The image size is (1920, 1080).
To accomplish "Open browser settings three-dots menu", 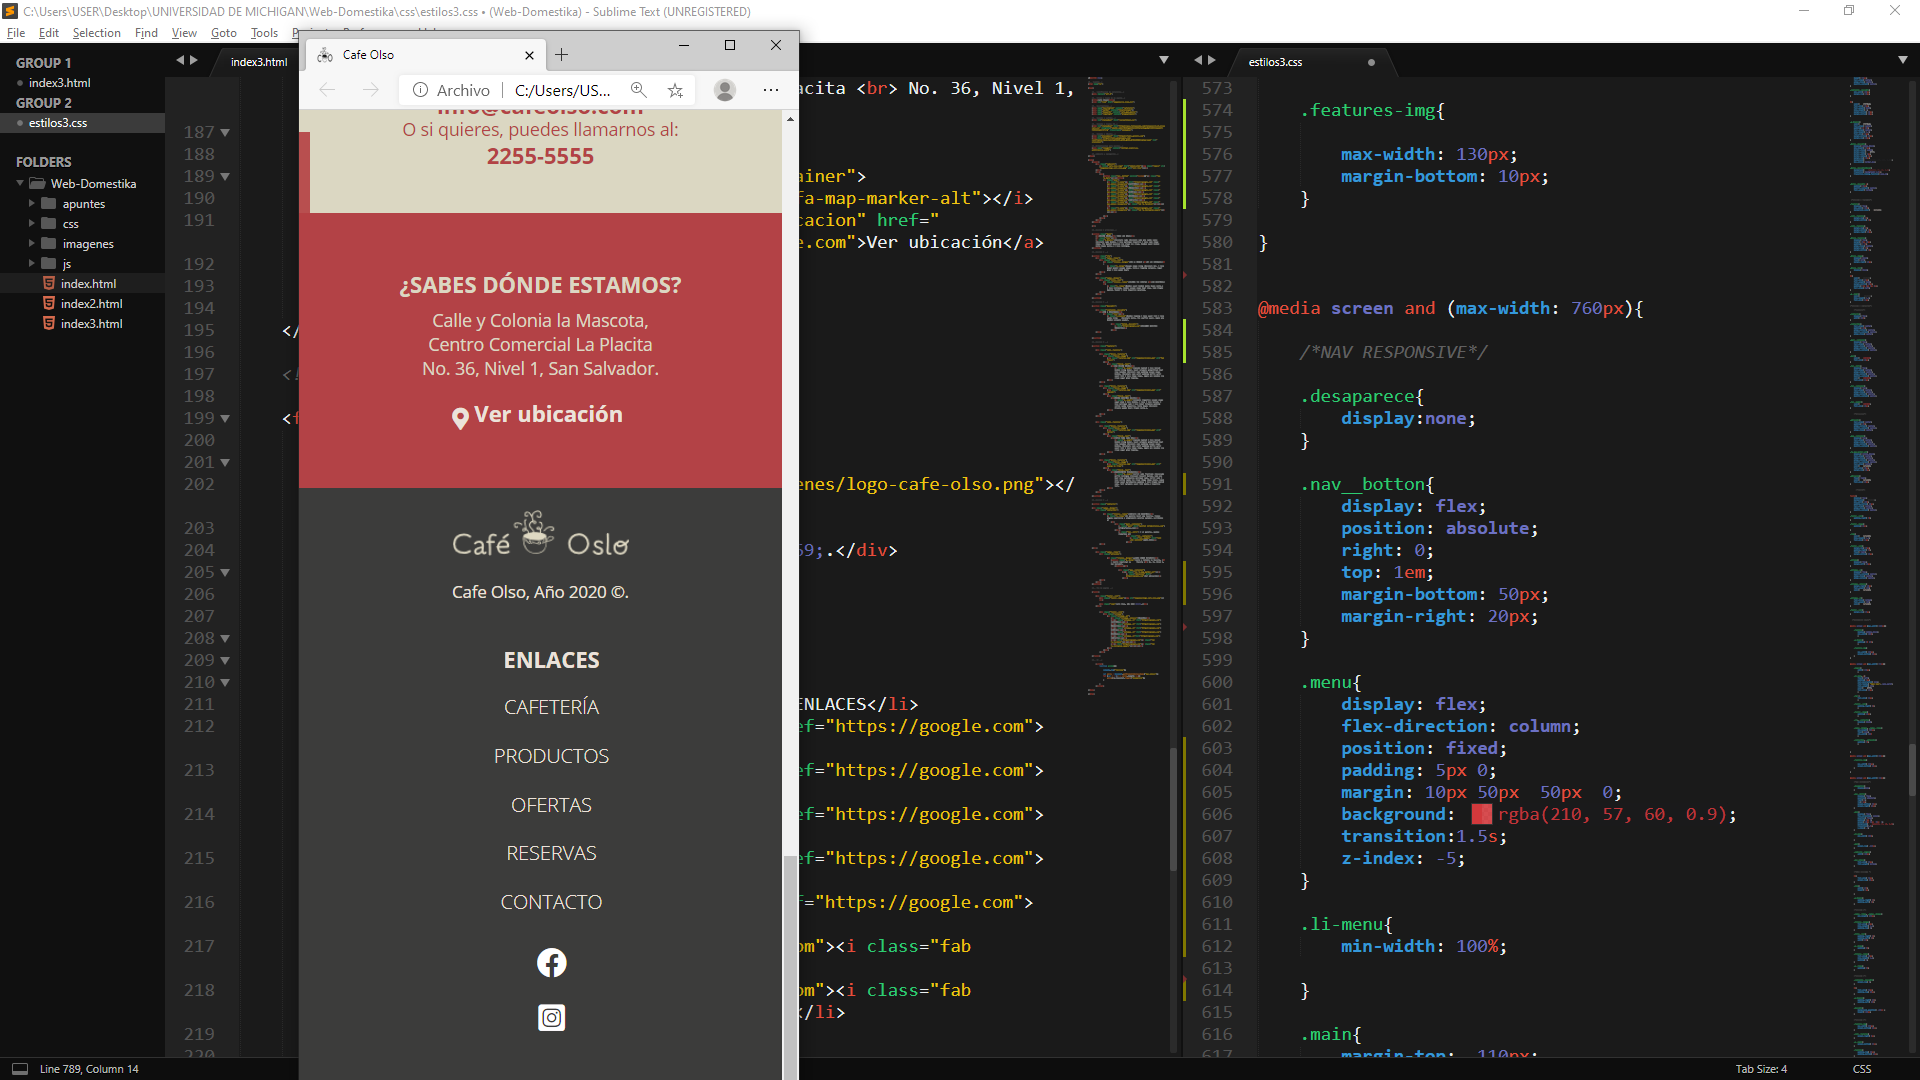I will pyautogui.click(x=770, y=90).
